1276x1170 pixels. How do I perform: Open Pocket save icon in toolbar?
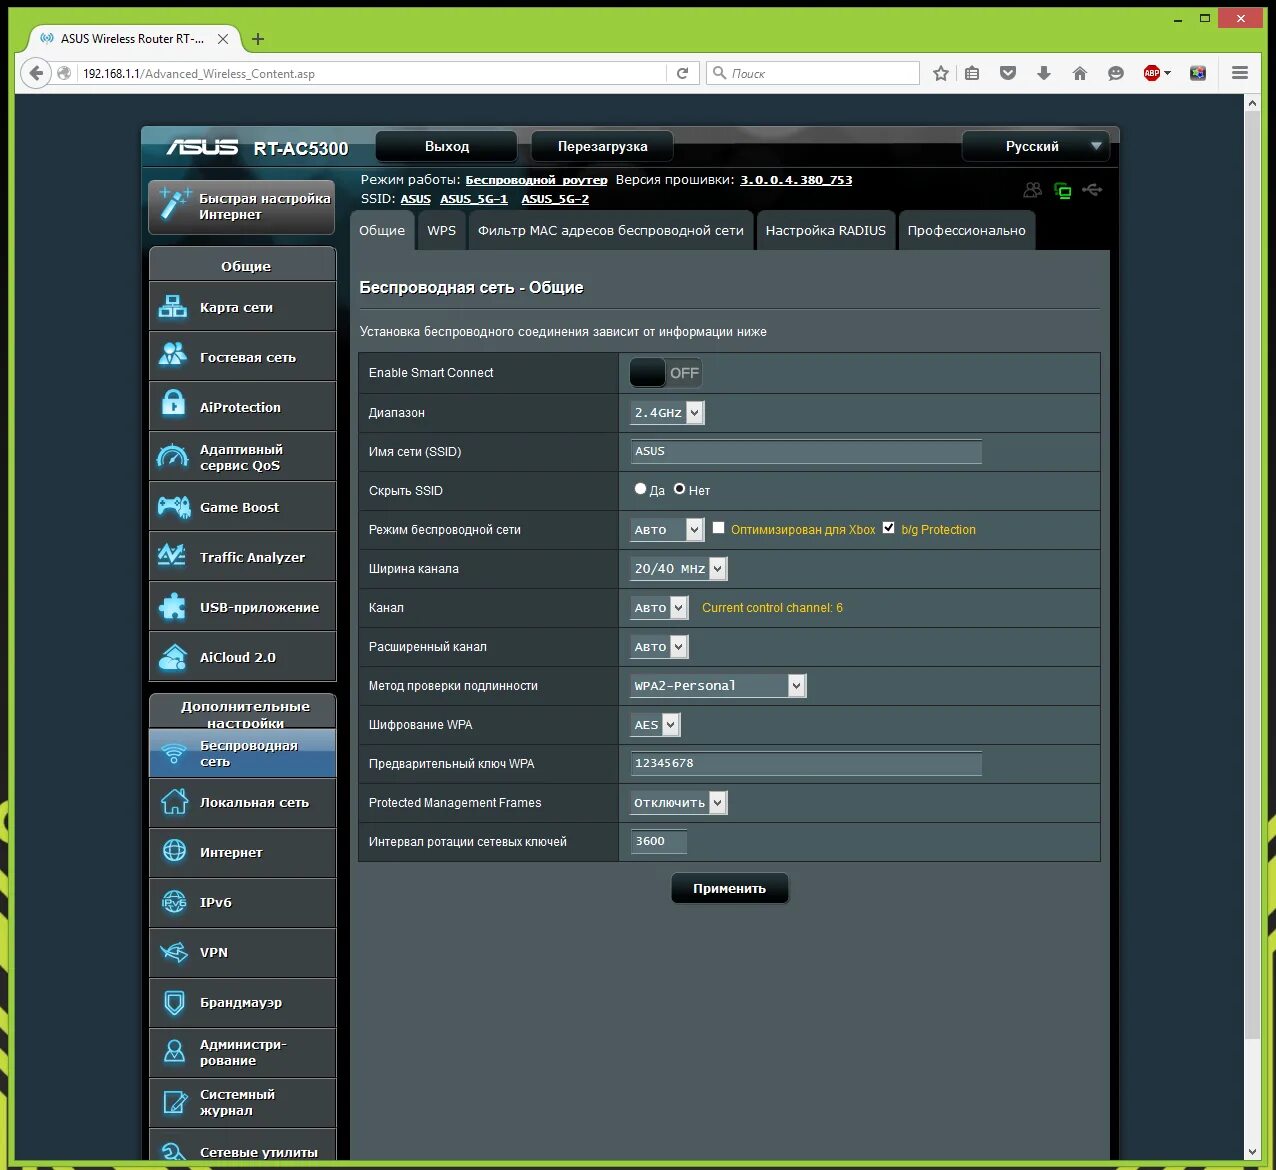tap(1008, 73)
